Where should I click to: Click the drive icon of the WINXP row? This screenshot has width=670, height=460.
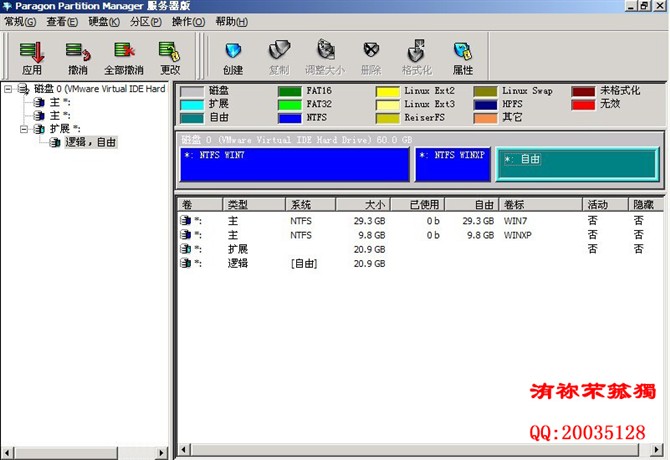pos(185,235)
